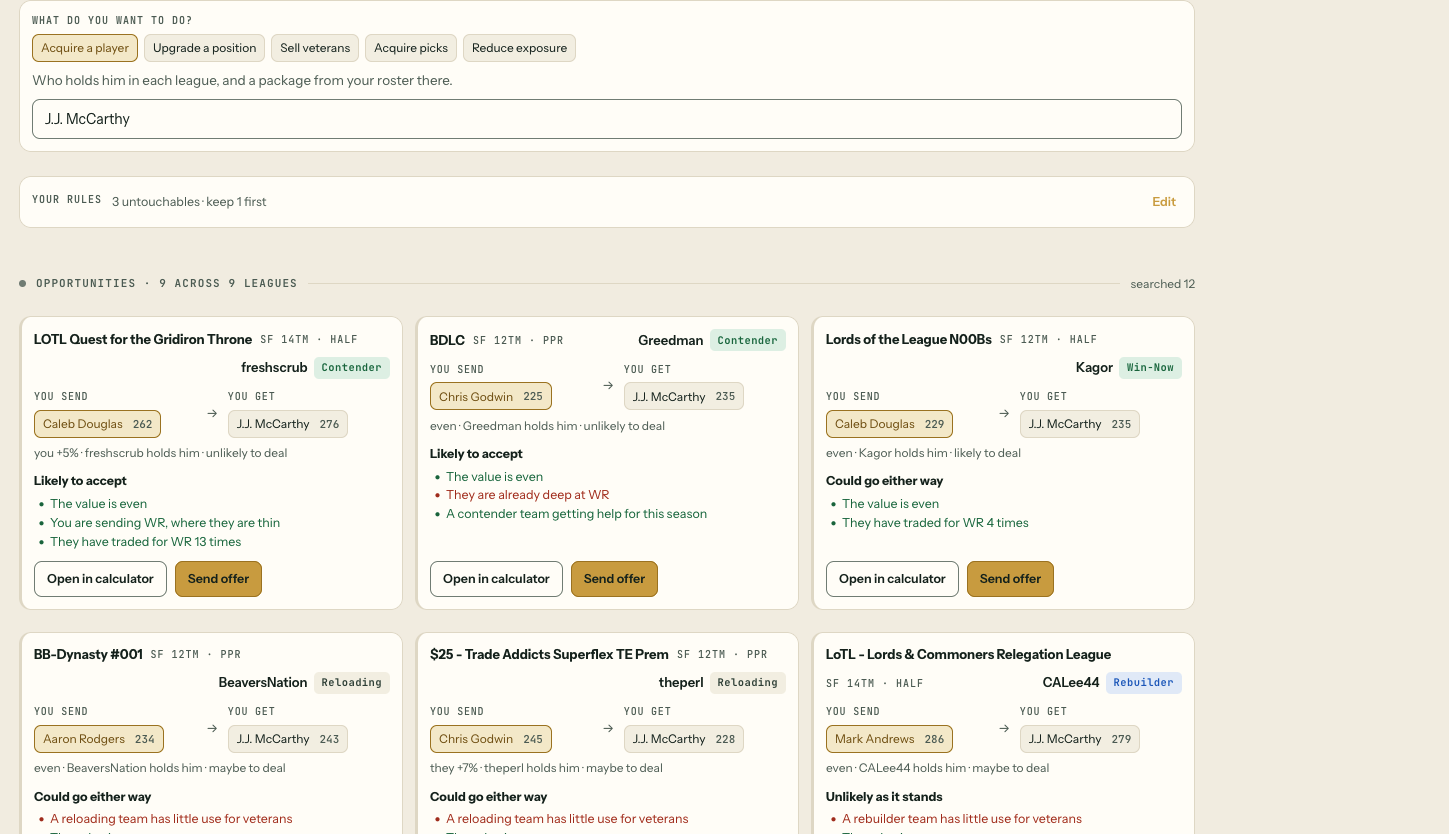Image resolution: width=1449 pixels, height=834 pixels.
Task: Open LOTL Quest trade in calculator
Action: [100, 579]
